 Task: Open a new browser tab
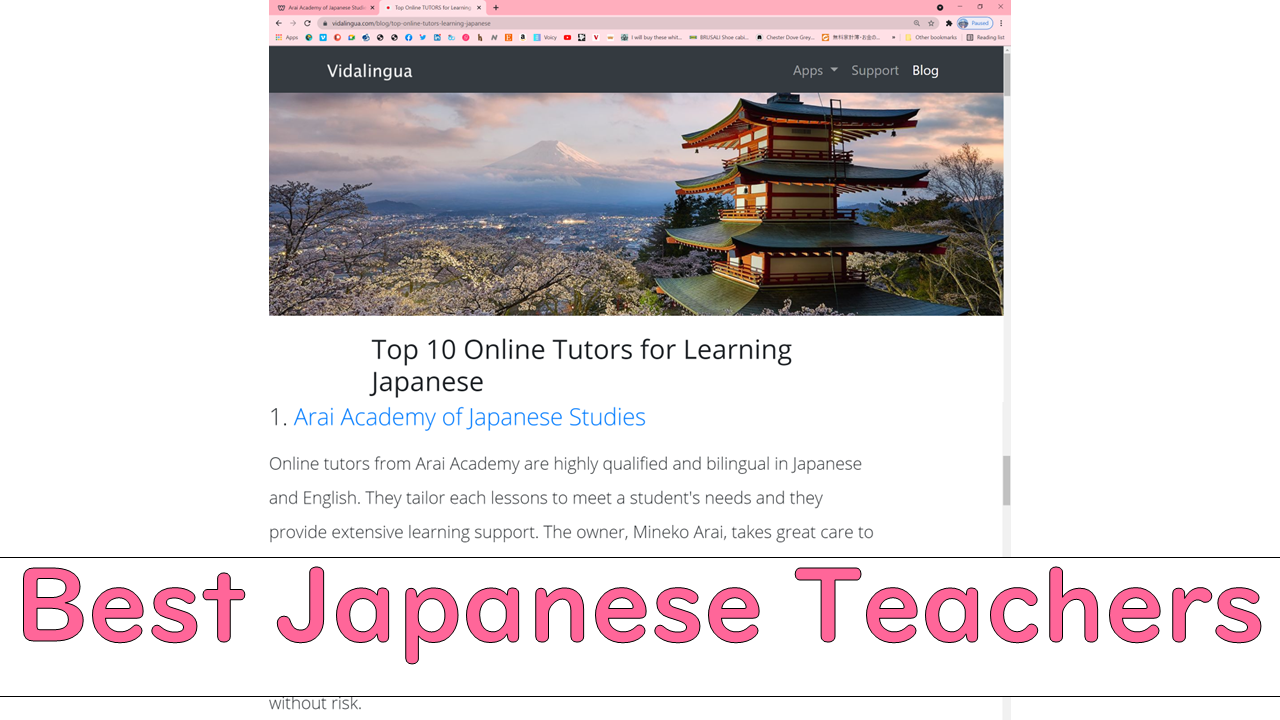(496, 7)
